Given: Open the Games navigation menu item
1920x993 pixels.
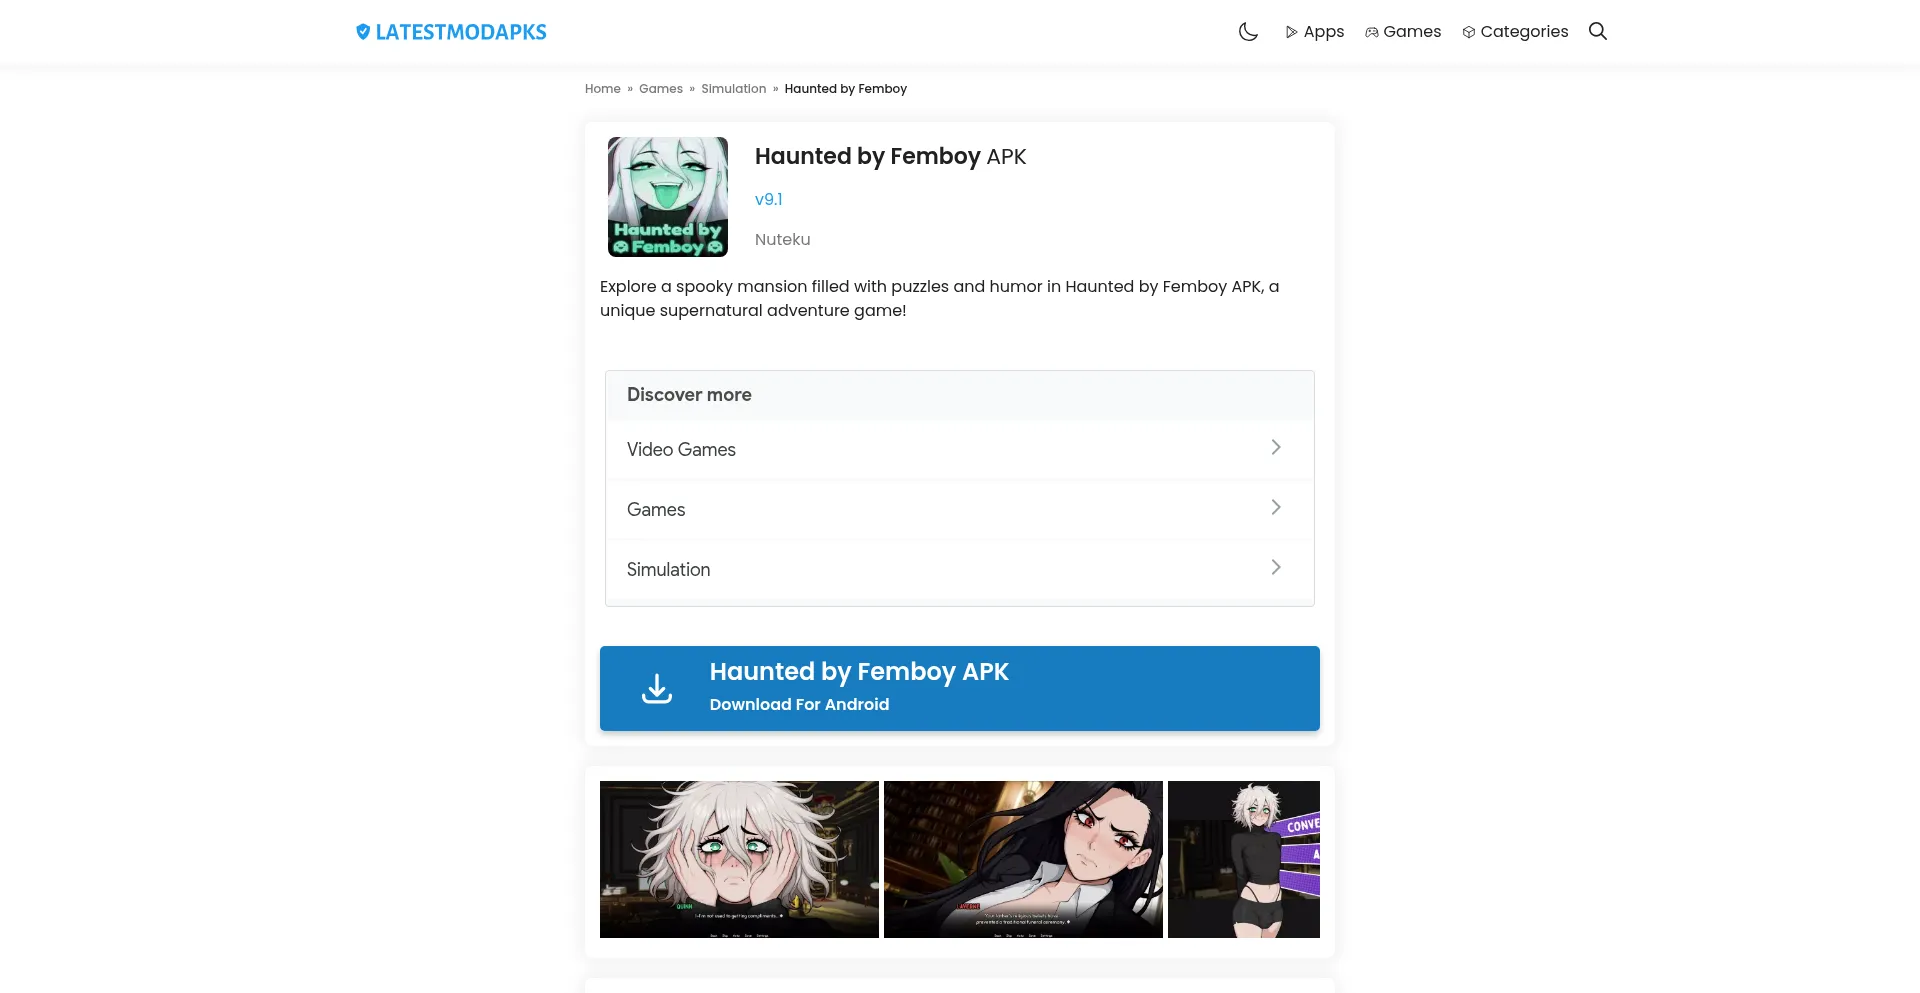Looking at the screenshot, I should [x=1403, y=32].
